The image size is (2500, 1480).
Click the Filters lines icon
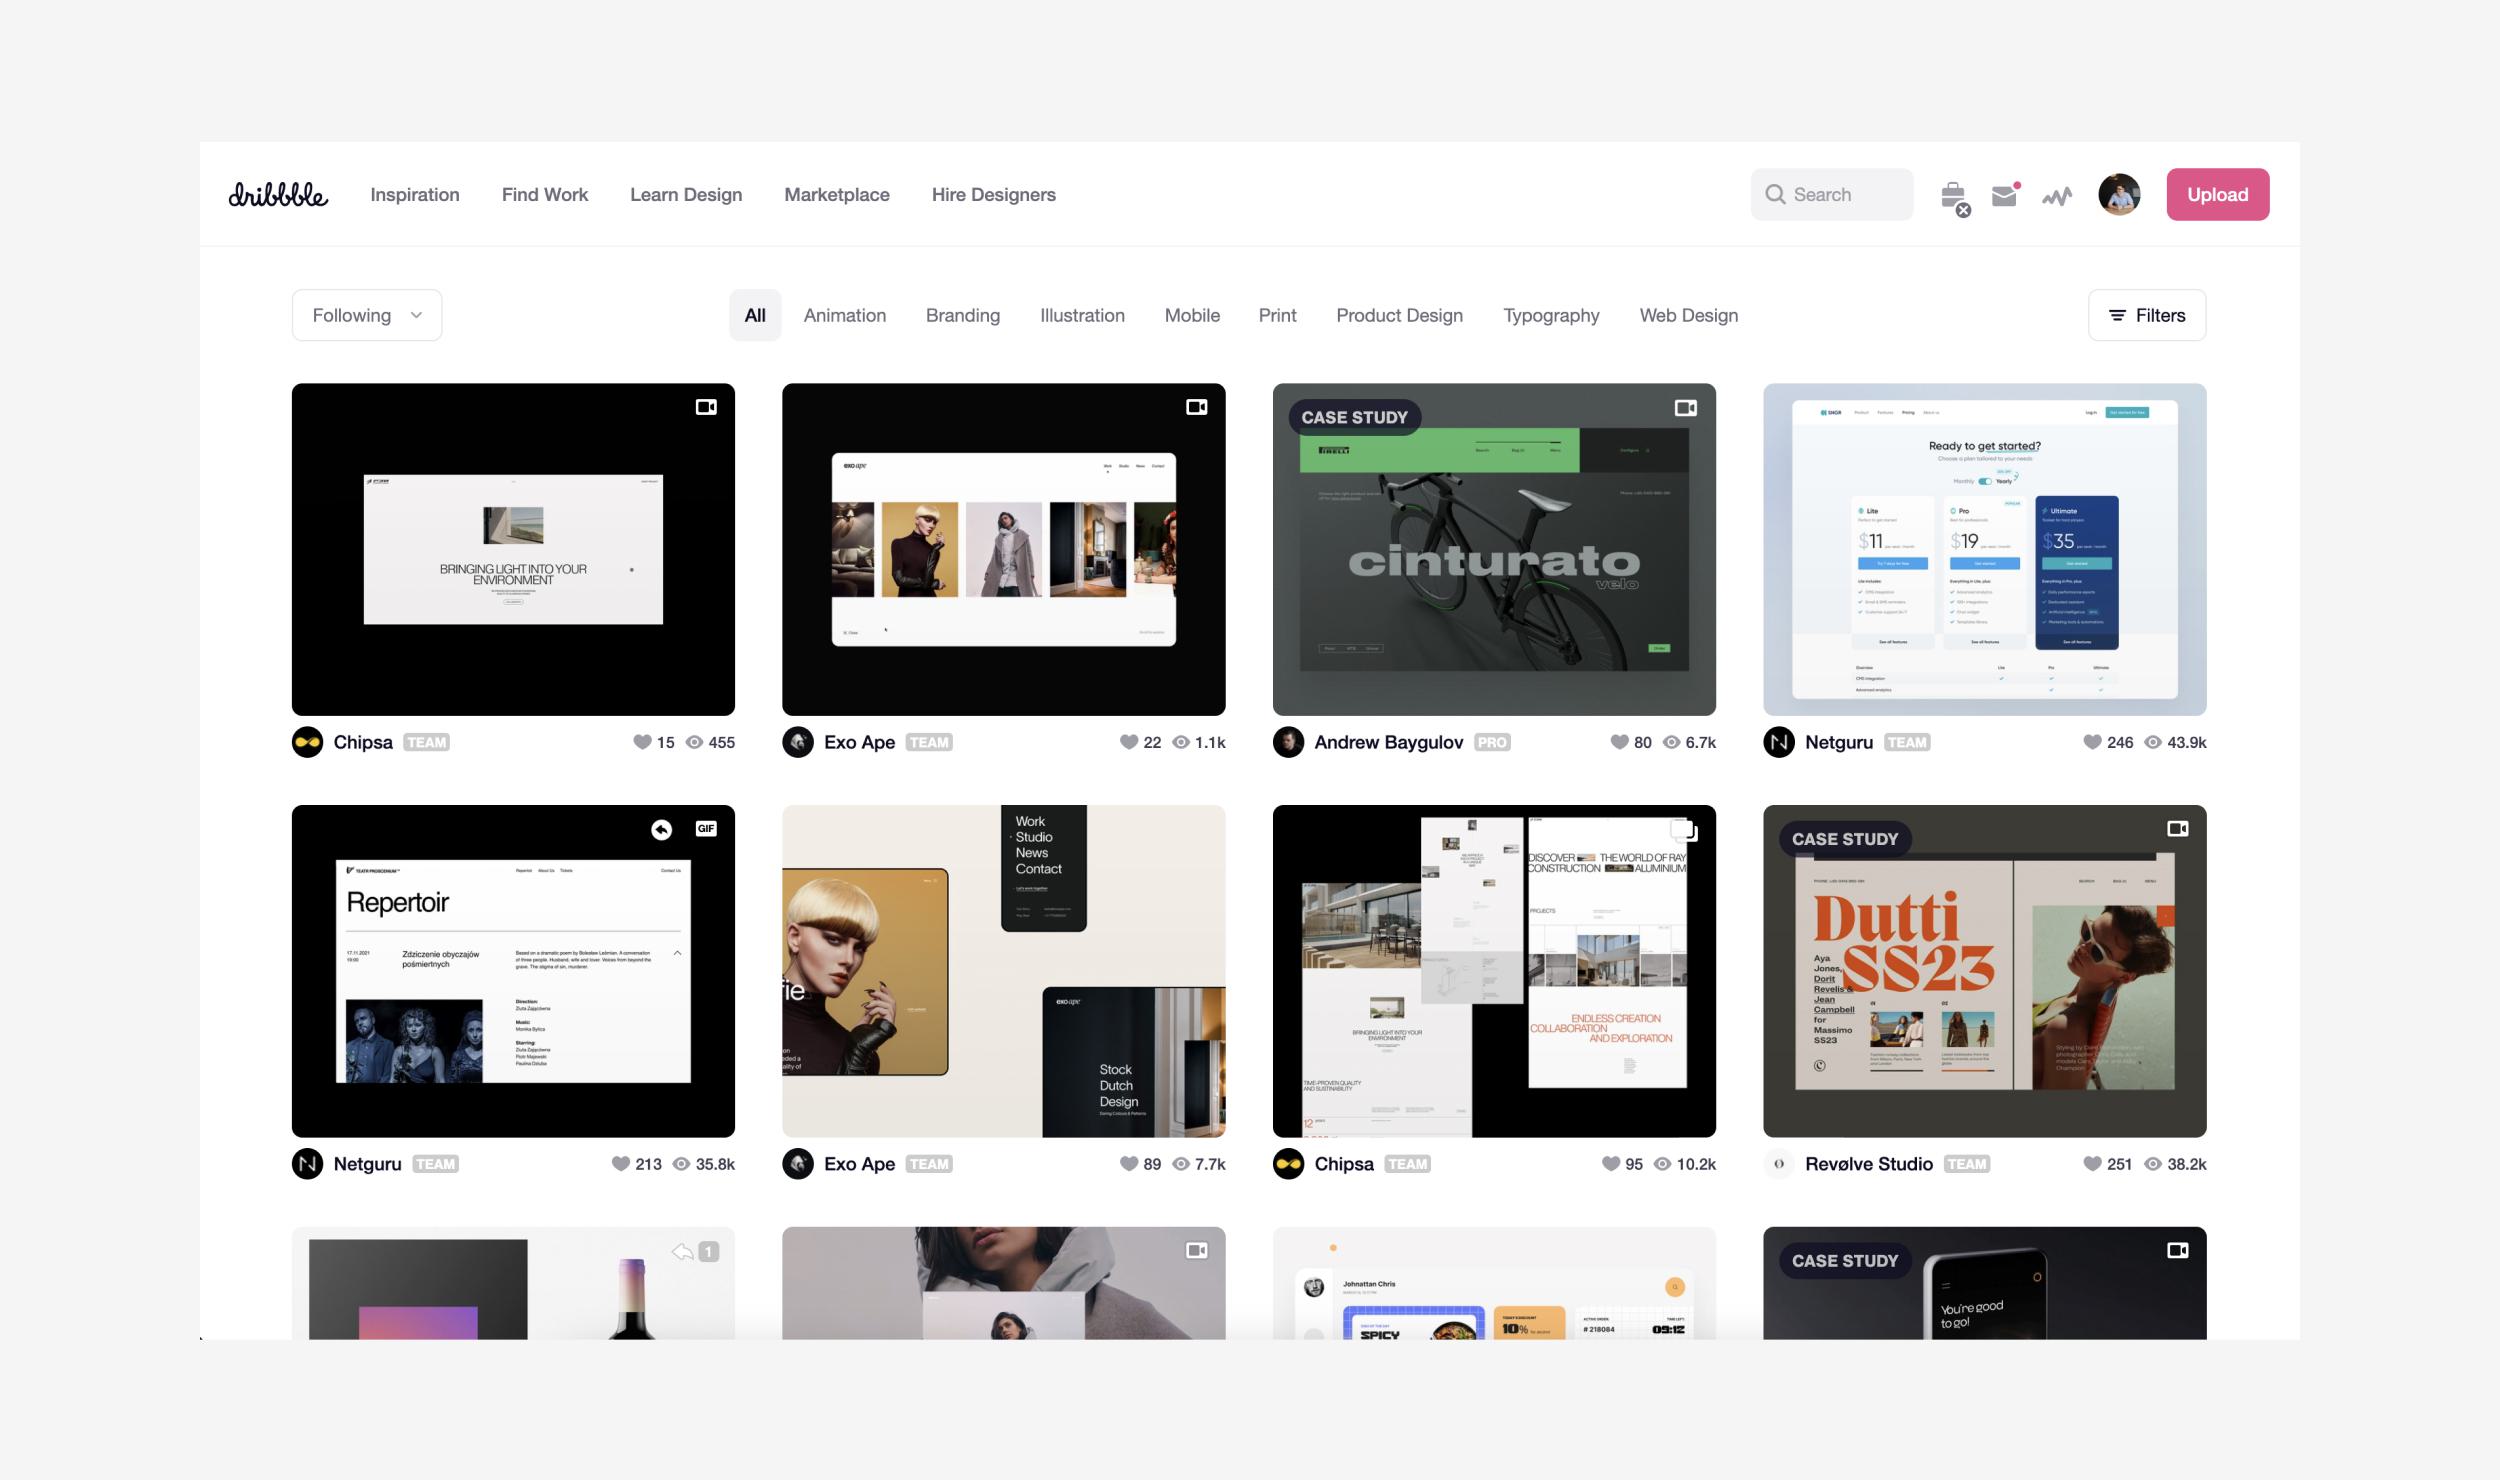coord(2117,315)
